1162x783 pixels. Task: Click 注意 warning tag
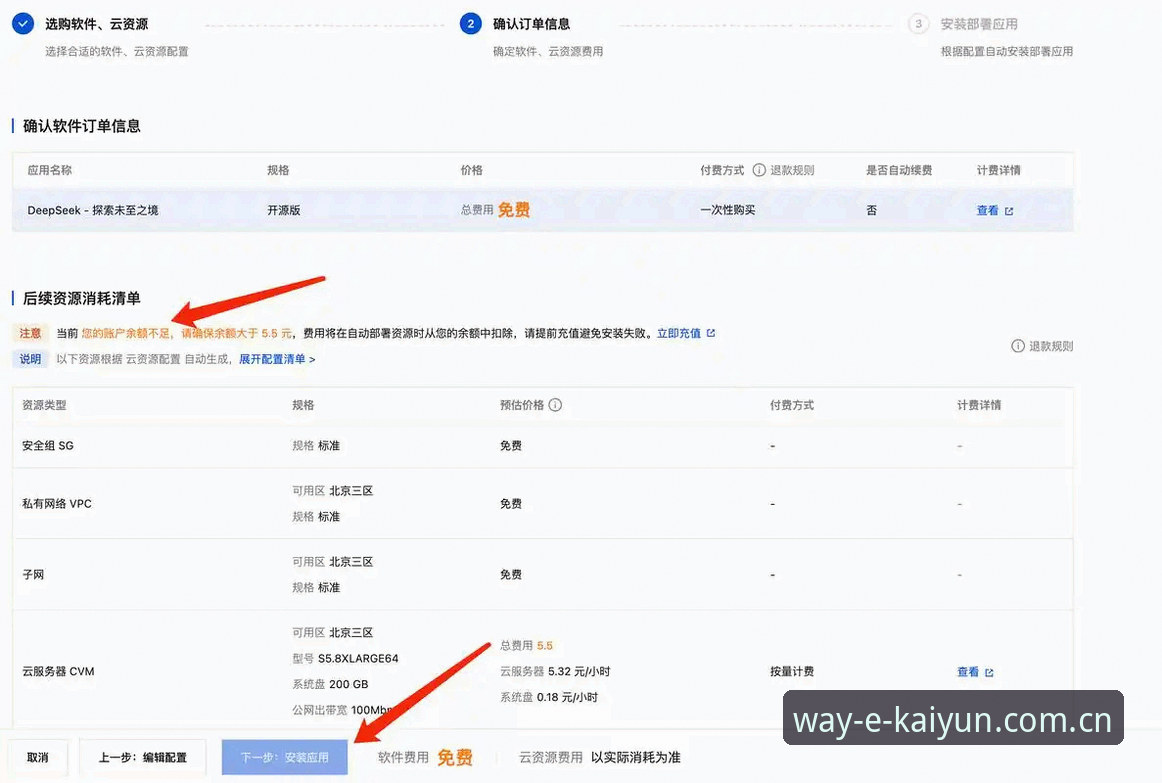point(30,333)
